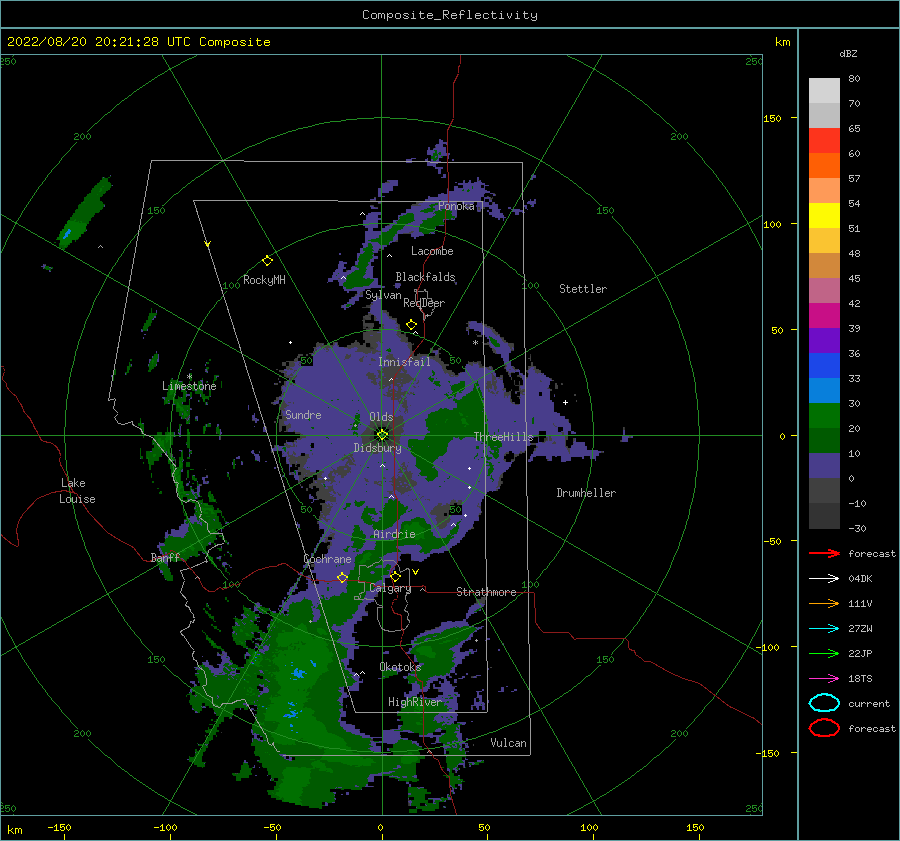Select the red 65–60 dBZ color swatch
This screenshot has height=841, width=900.
(x=824, y=141)
